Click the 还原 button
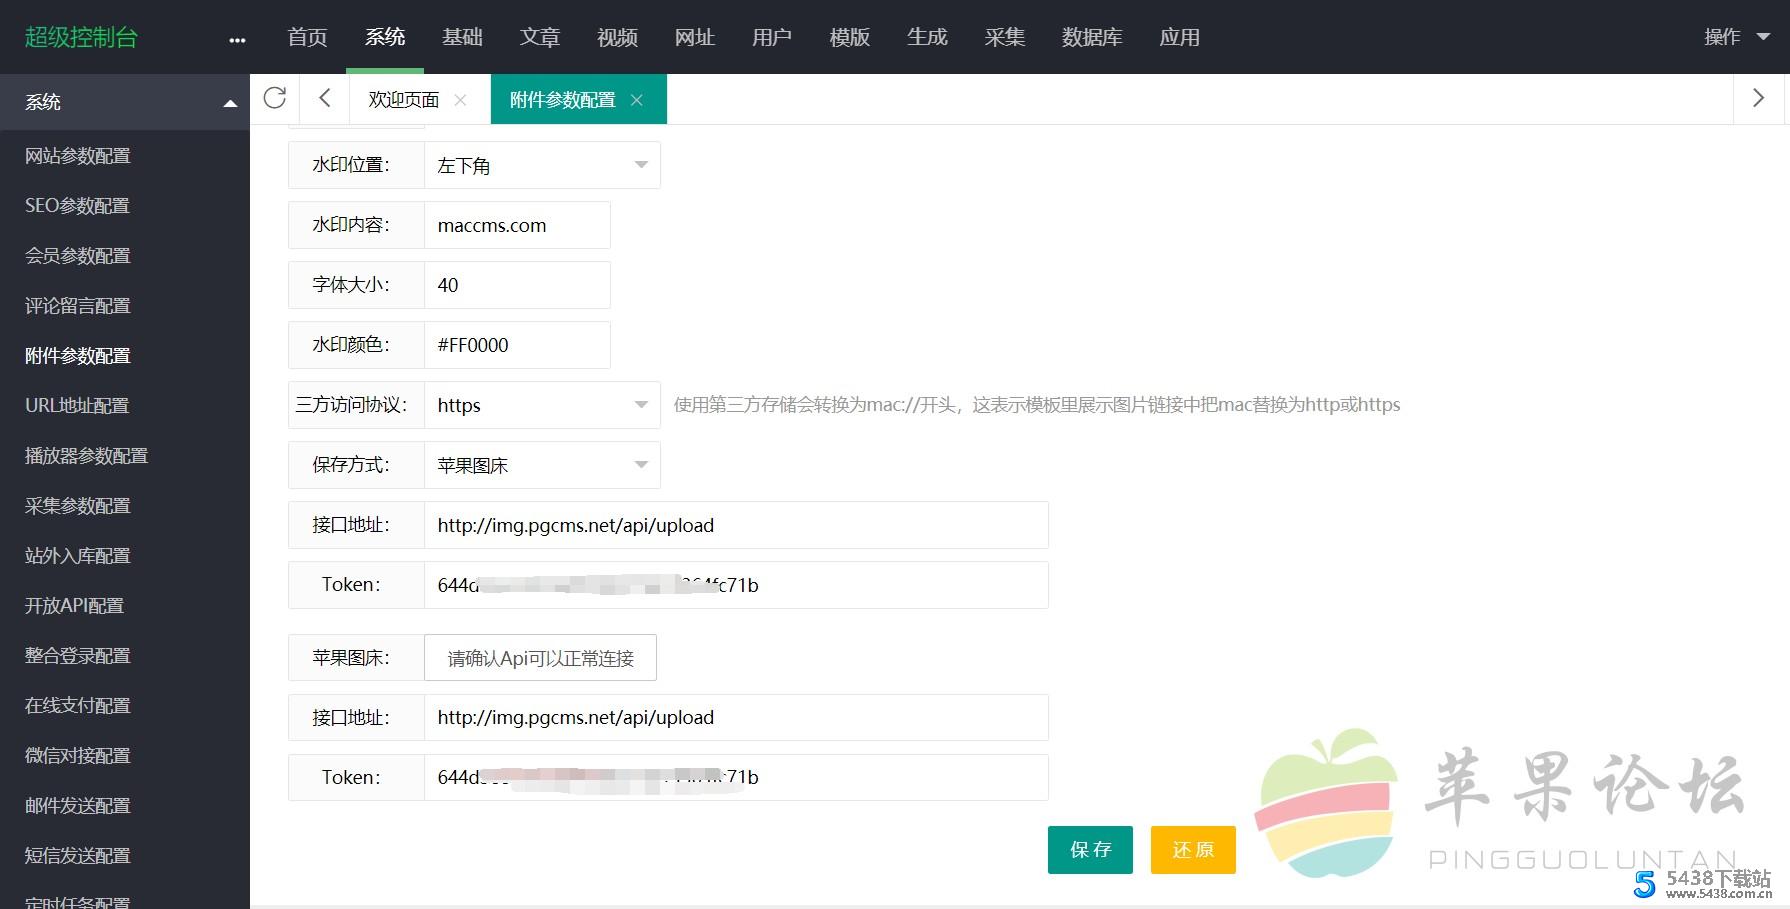Screen dimensions: 1790x909 1193,850
